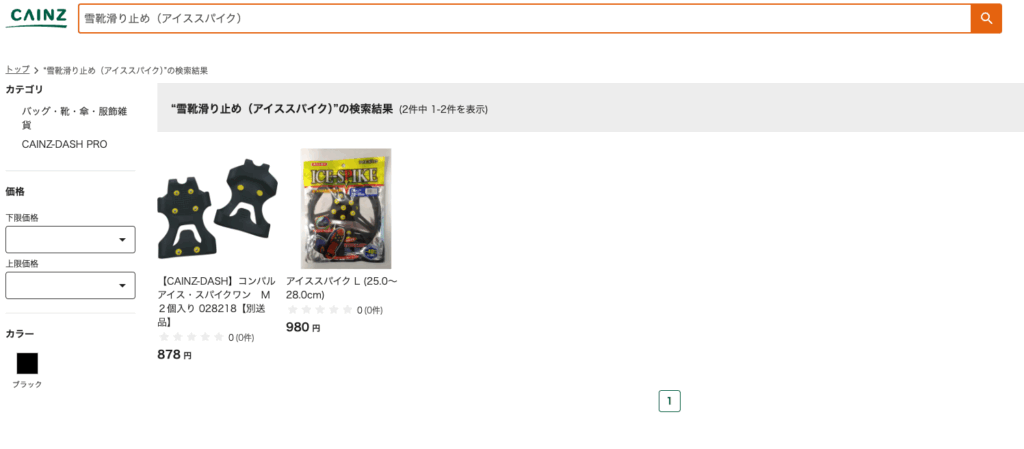Image resolution: width=1024 pixels, height=449 pixels.
Task: Select the バッグ・靴・傘・服飾雑貨 category
Action: tap(74, 118)
